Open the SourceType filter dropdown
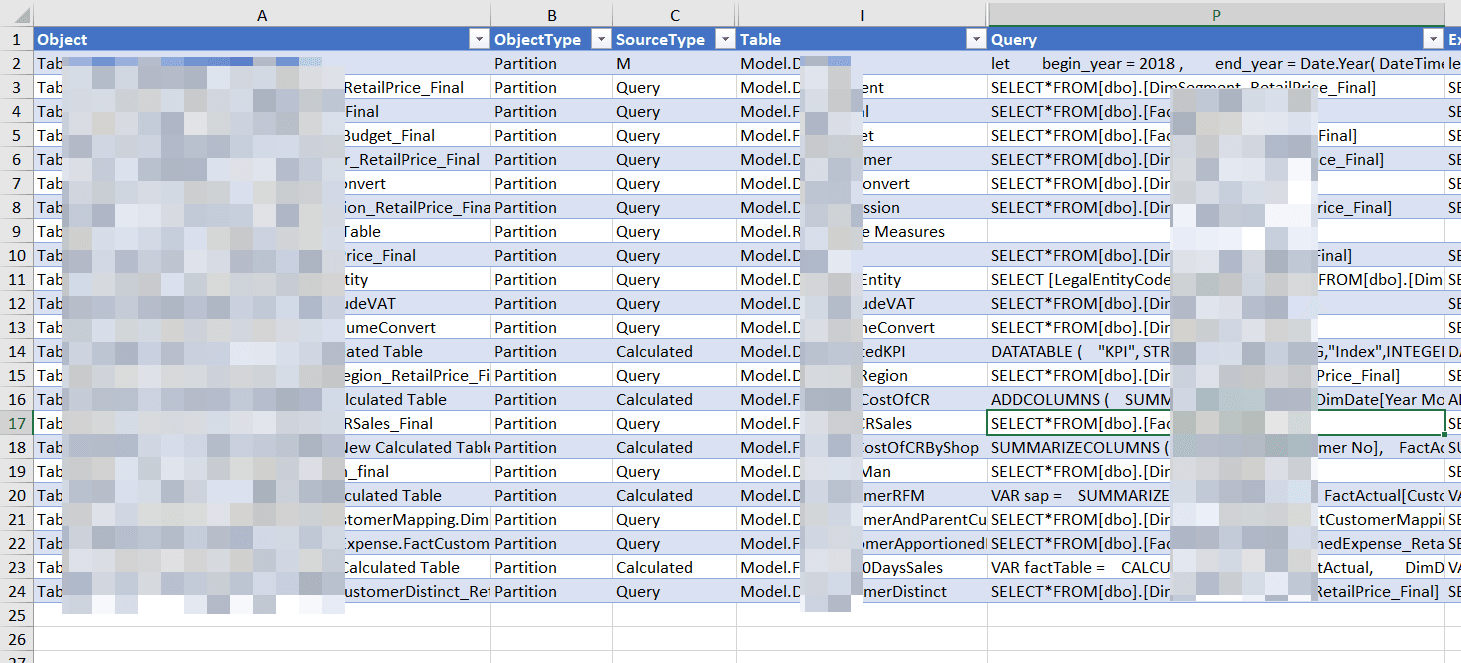 tap(725, 40)
